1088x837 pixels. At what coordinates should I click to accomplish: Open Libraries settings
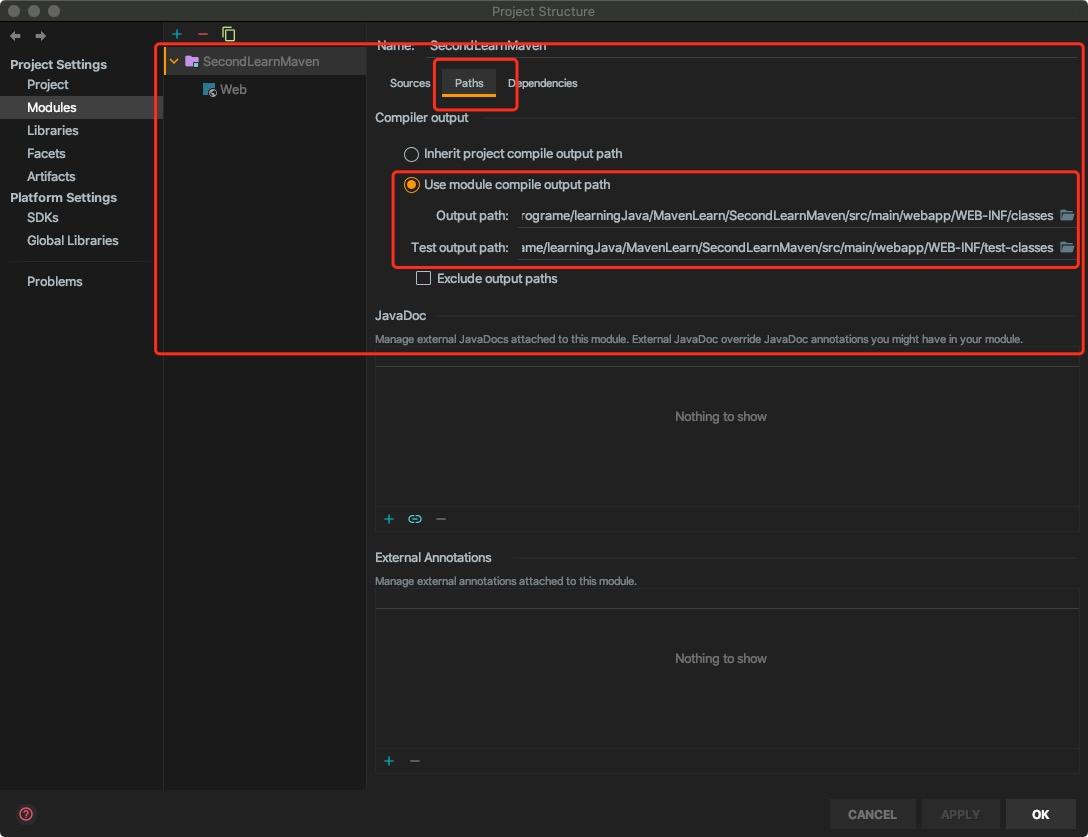[53, 130]
